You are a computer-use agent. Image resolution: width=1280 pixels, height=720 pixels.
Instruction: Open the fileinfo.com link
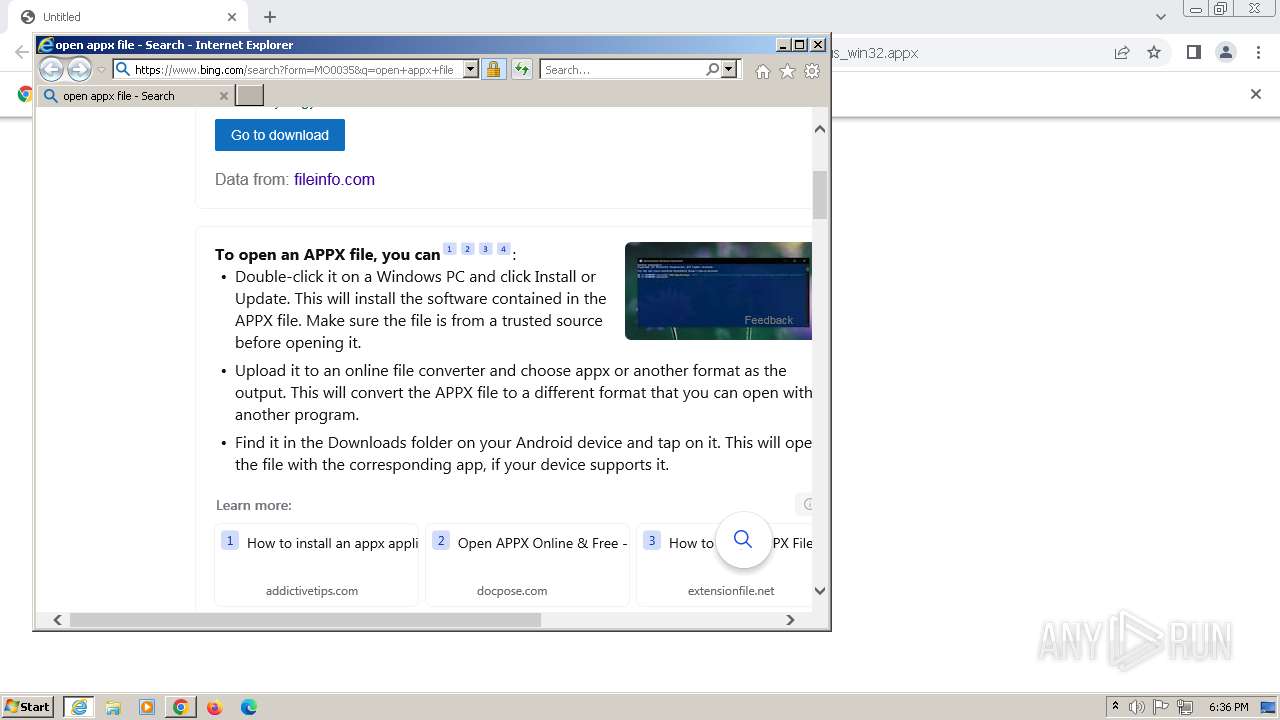(x=334, y=180)
